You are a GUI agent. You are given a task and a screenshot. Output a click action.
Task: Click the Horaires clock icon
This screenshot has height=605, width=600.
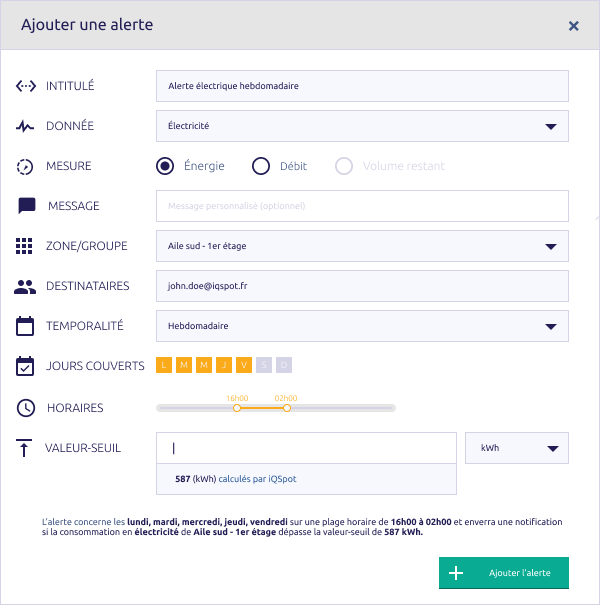[x=25, y=408]
